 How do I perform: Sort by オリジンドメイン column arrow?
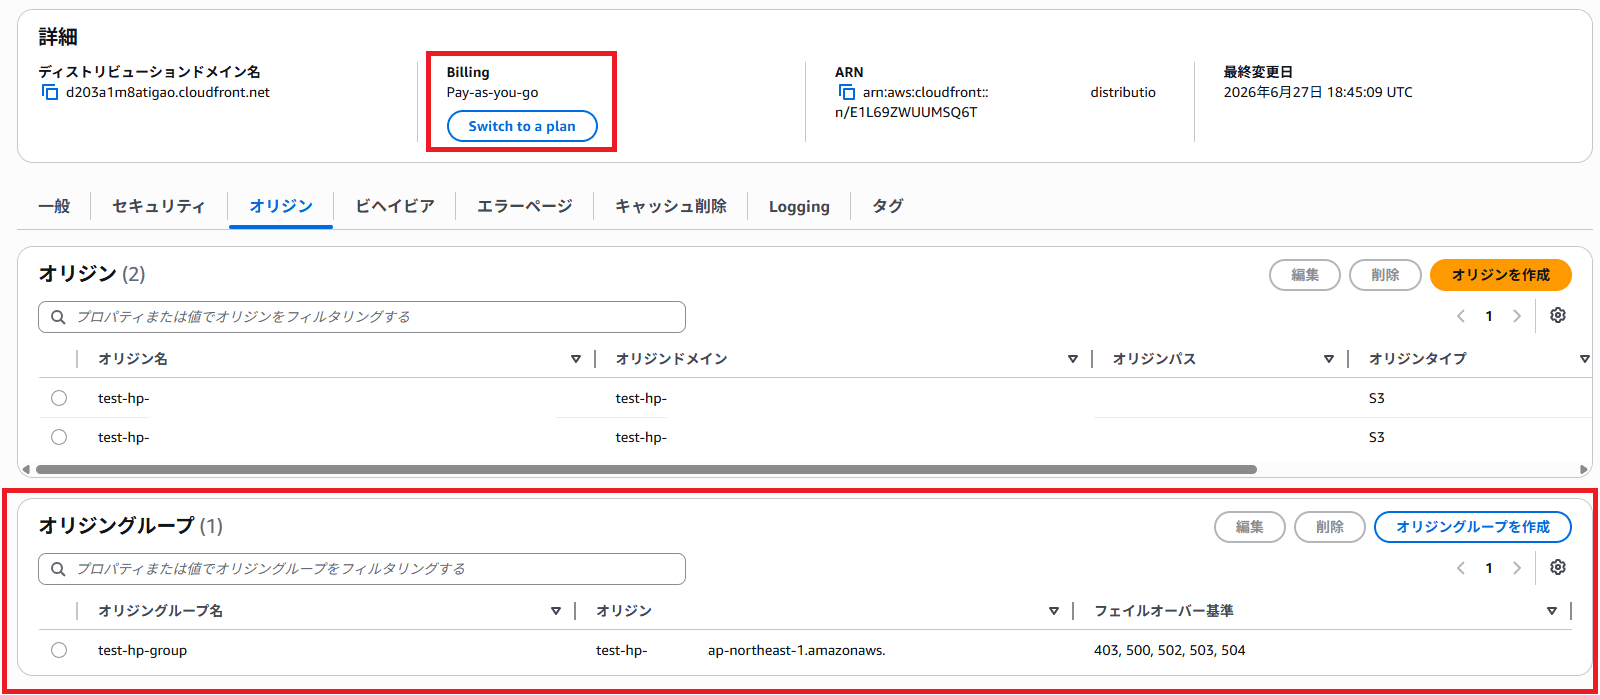1073,359
